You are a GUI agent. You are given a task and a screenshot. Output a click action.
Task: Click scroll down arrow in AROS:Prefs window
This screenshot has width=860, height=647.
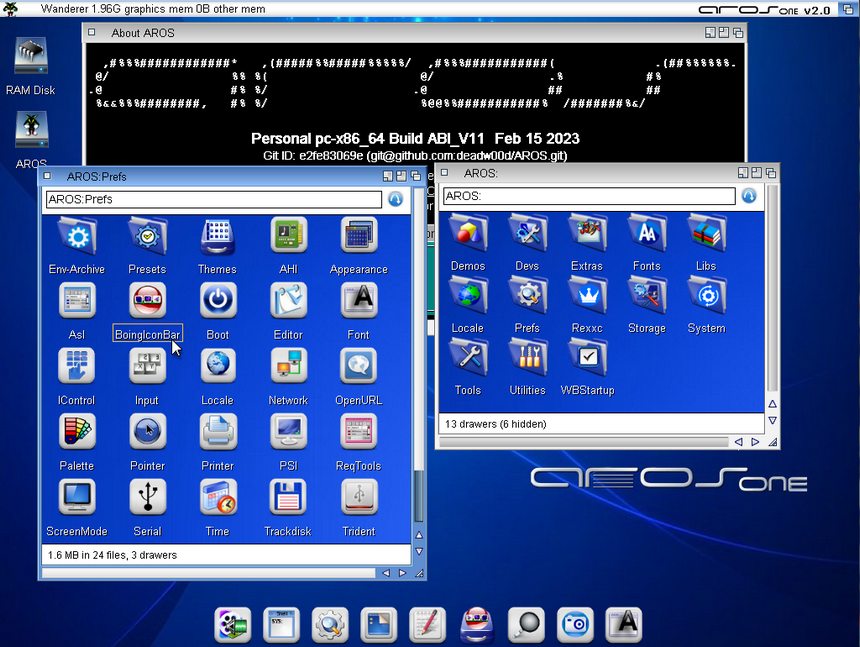pos(419,551)
